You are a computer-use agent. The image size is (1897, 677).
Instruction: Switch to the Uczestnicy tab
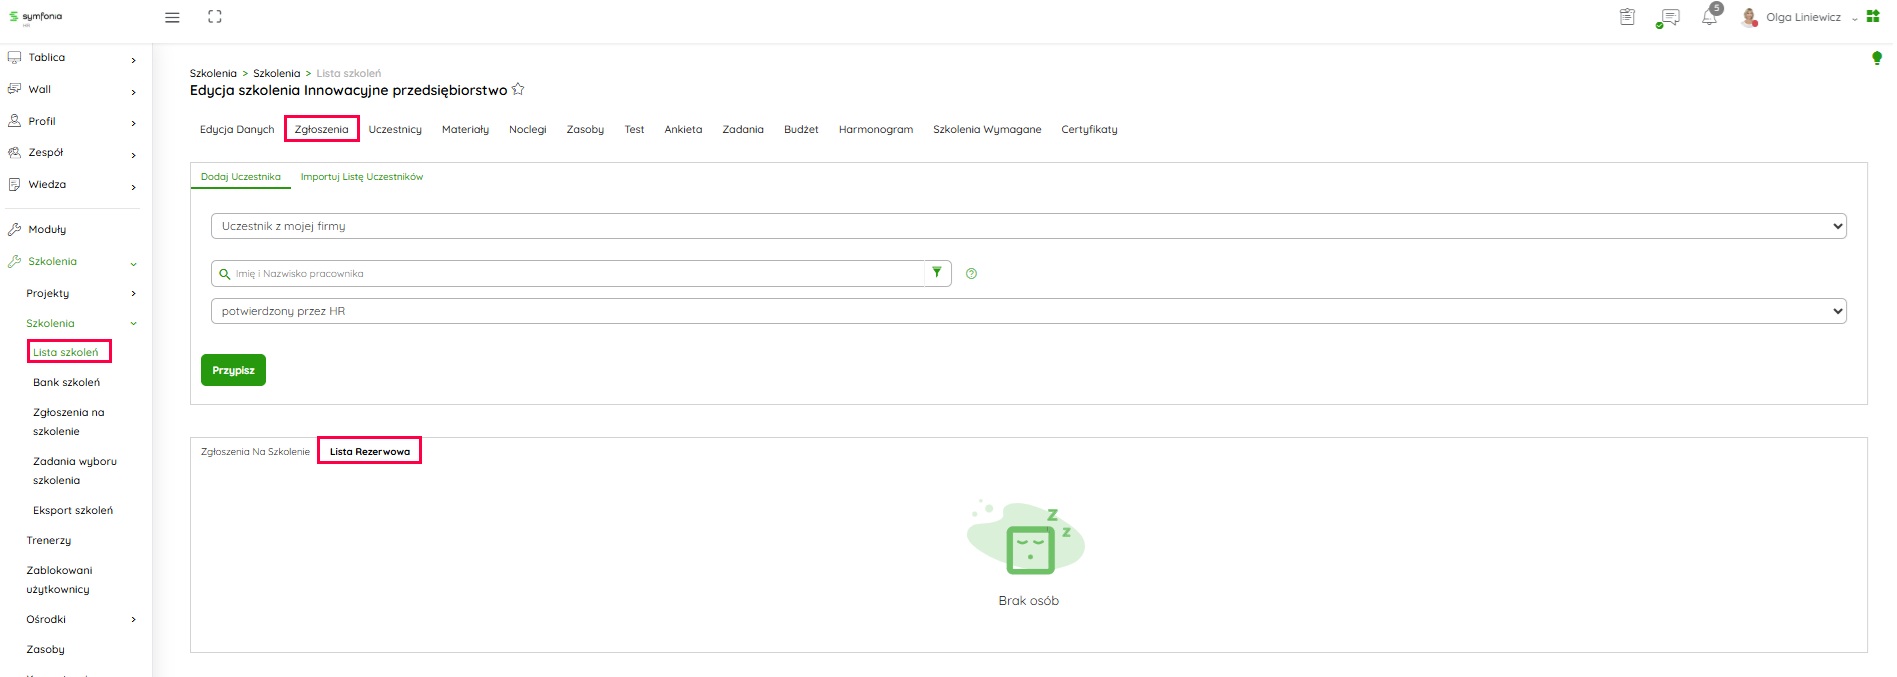(x=395, y=129)
